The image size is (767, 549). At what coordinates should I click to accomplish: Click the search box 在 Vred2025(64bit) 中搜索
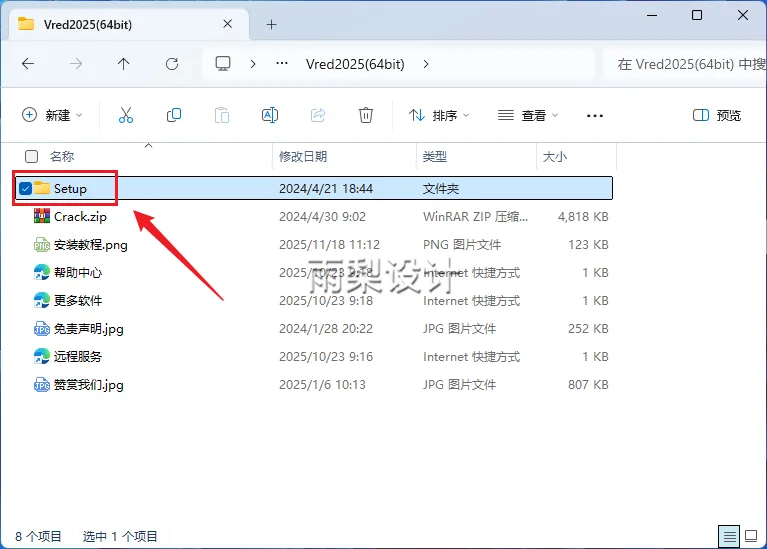pos(685,64)
